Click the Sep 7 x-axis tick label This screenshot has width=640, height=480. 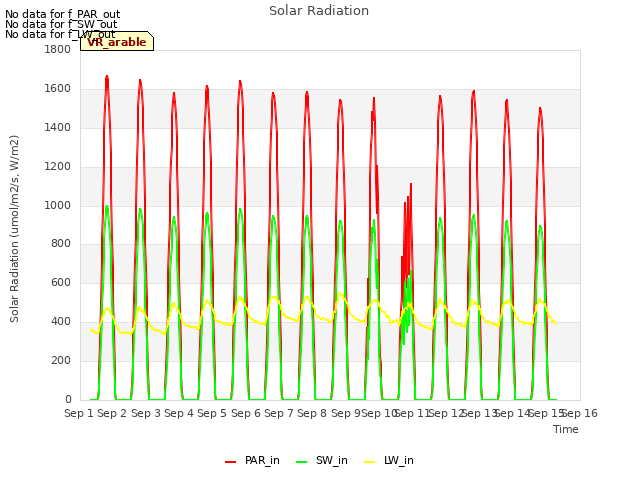pos(279,413)
